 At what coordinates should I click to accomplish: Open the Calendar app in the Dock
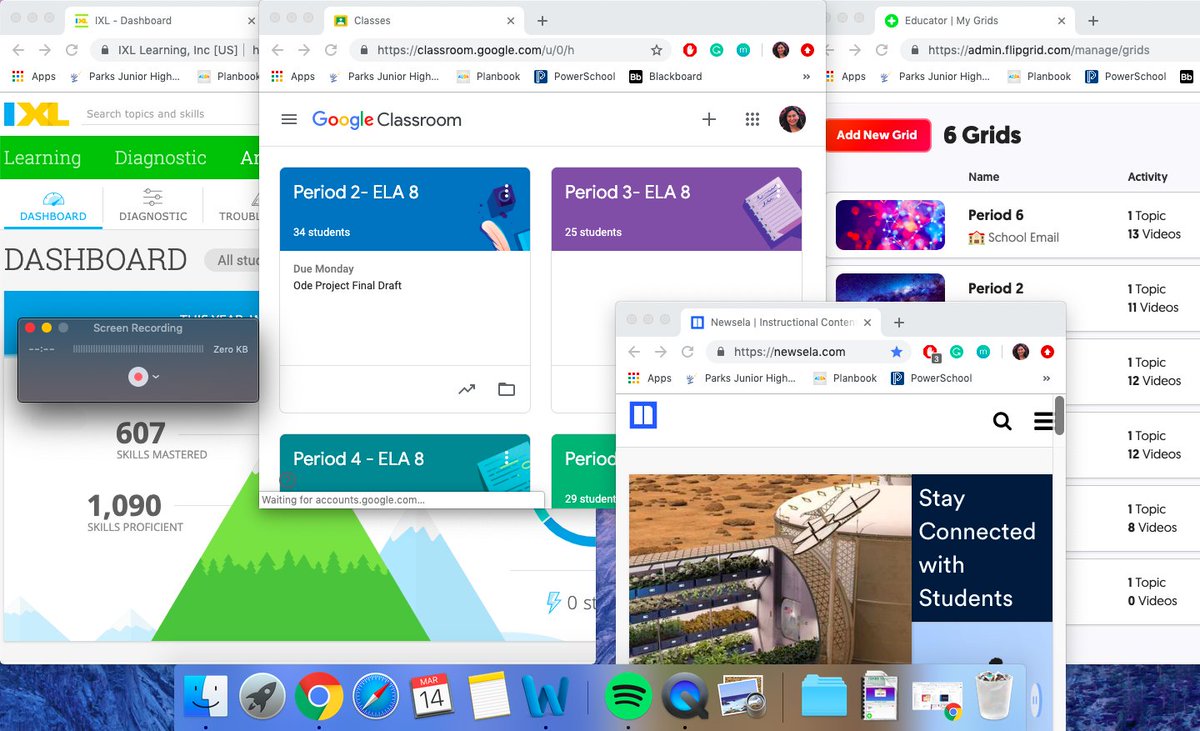(x=431, y=696)
